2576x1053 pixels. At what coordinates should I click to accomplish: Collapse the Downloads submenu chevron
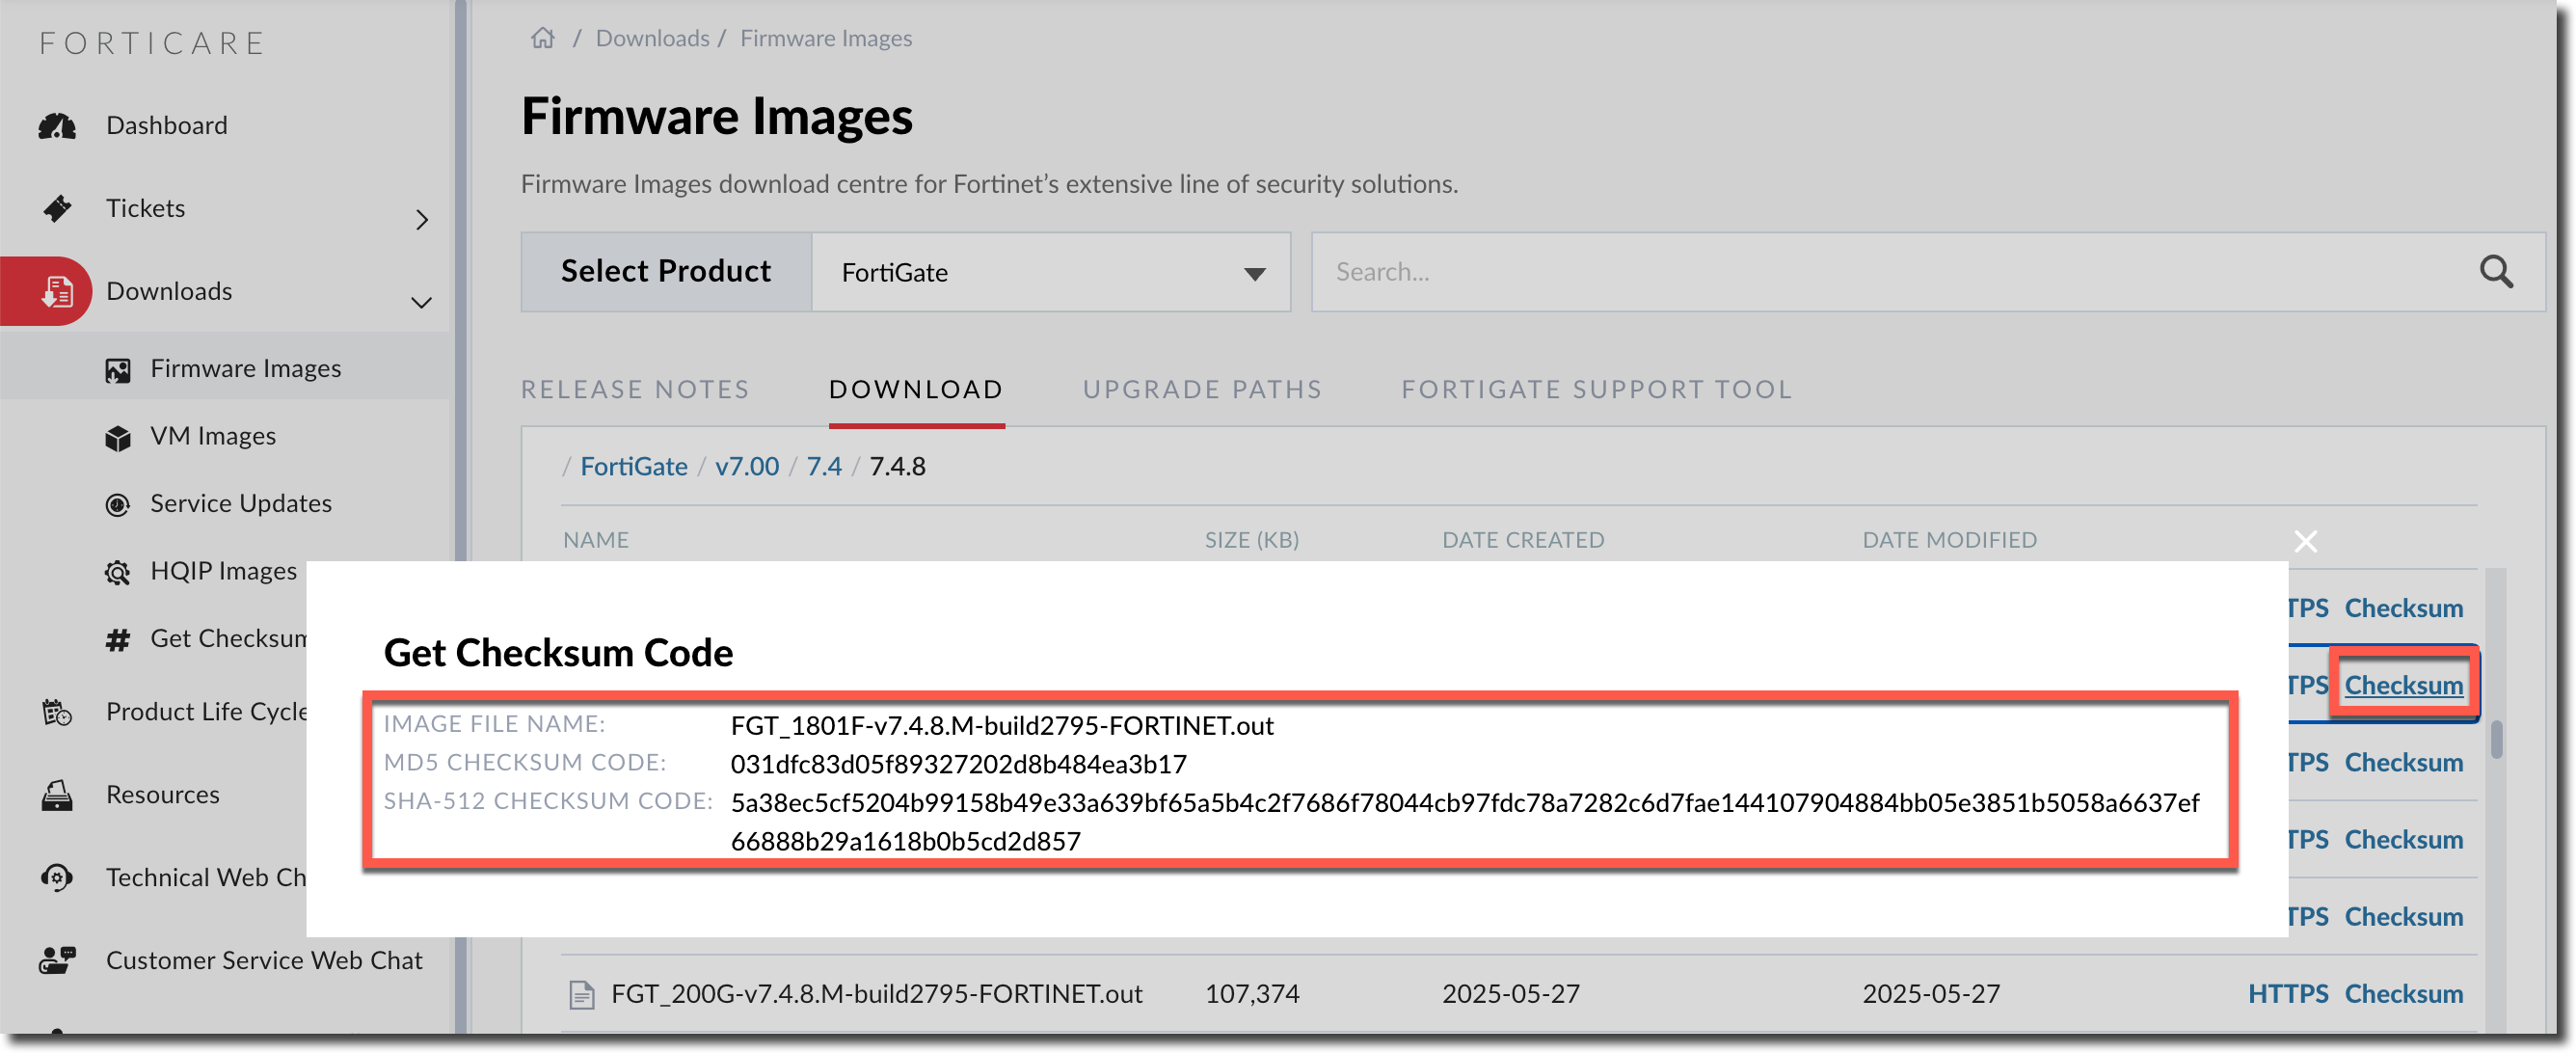tap(422, 302)
